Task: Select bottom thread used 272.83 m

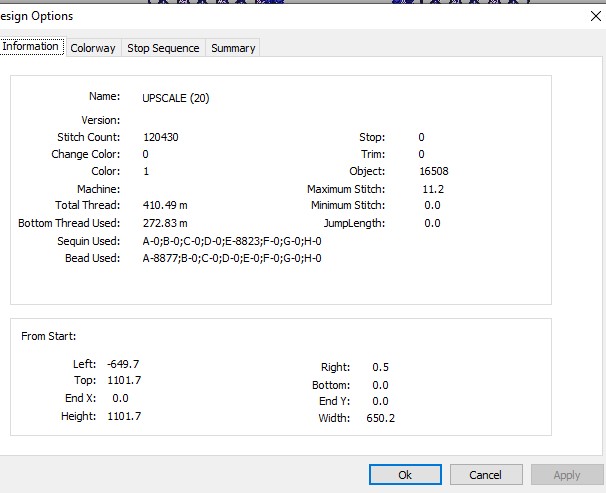Action: [165, 223]
